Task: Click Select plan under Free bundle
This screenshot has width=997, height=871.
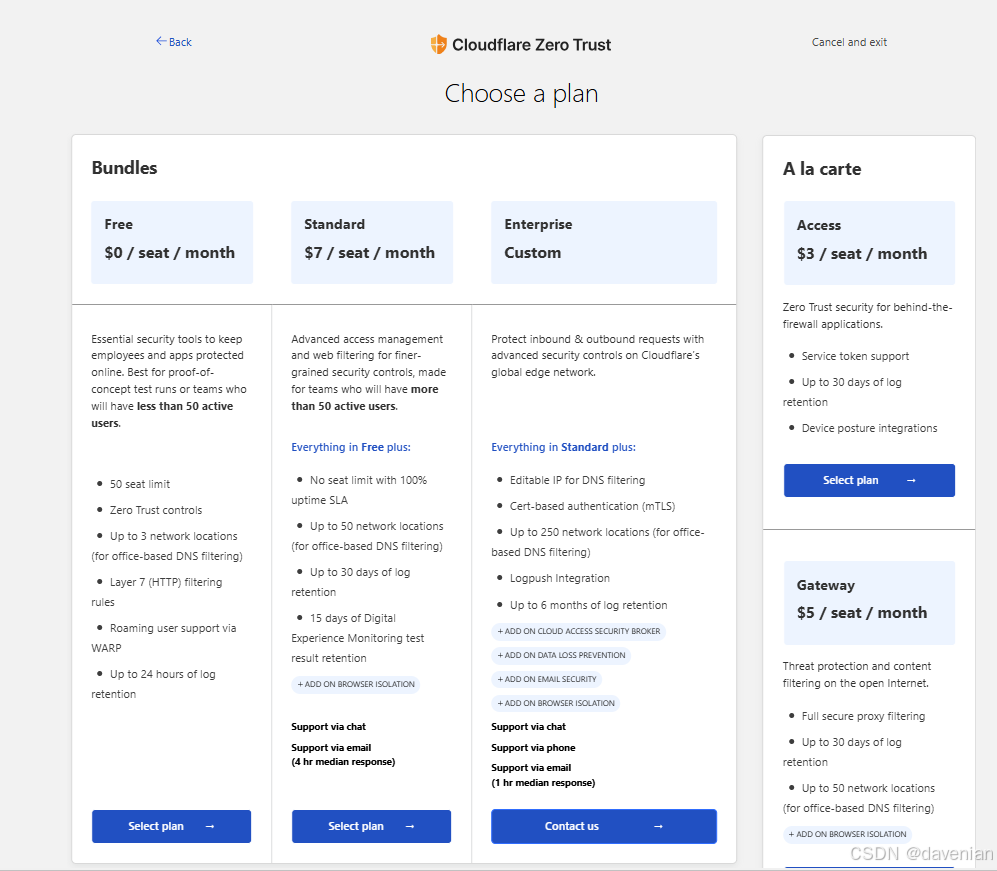Action: pyautogui.click(x=171, y=826)
